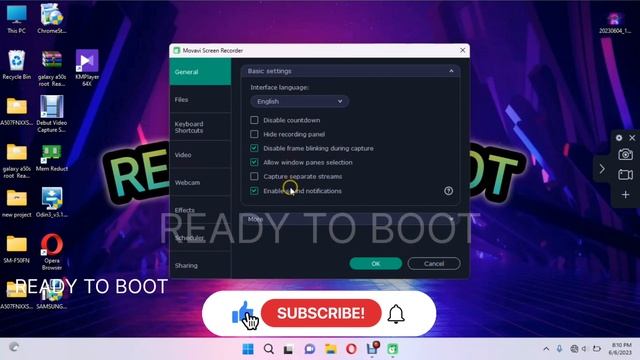Open taskbar Search
The width and height of the screenshot is (640, 360).
269,349
